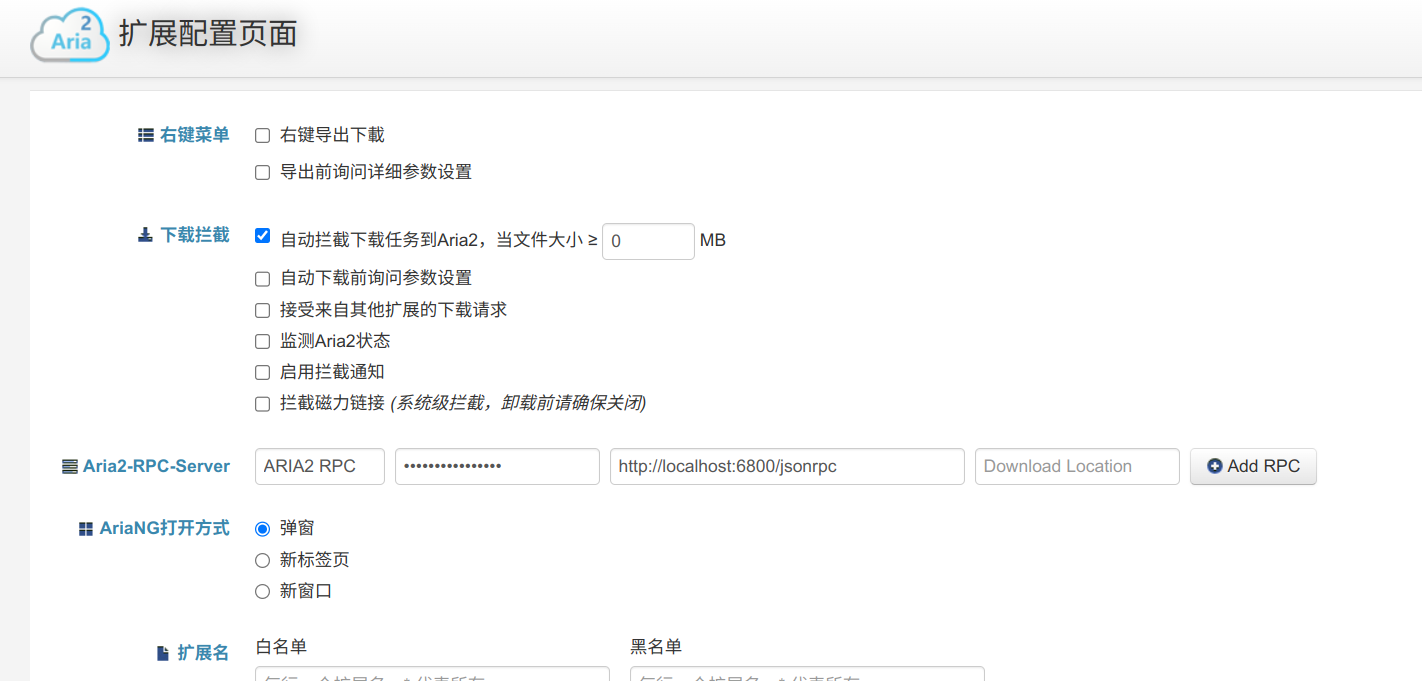Image resolution: width=1422 pixels, height=681 pixels.
Task: Enable 自动下载前询问参数设置 checkbox
Action: tap(262, 279)
